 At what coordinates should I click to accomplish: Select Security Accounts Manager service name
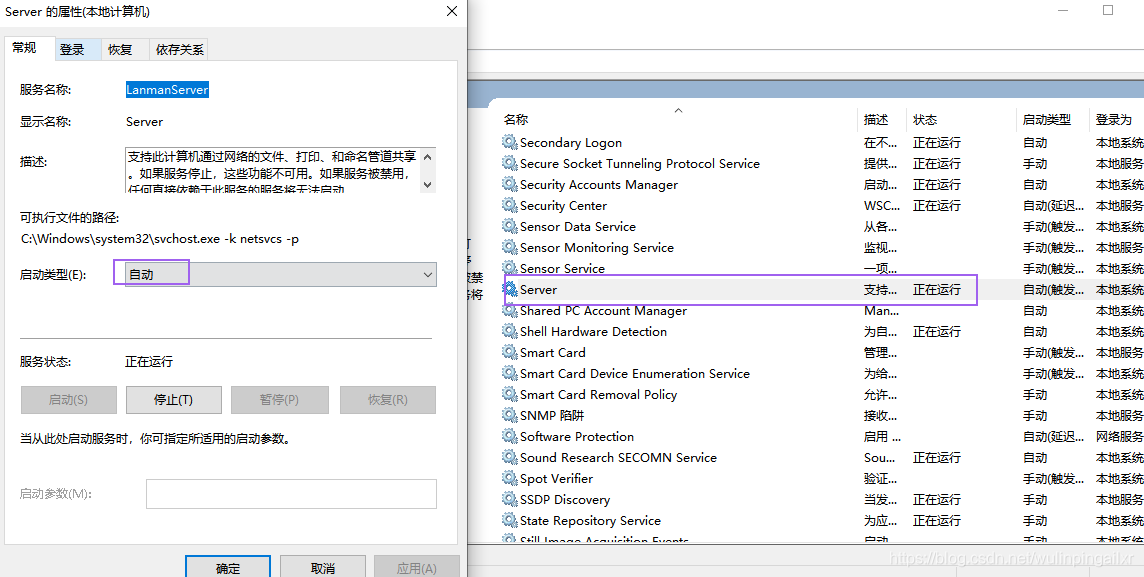click(598, 185)
